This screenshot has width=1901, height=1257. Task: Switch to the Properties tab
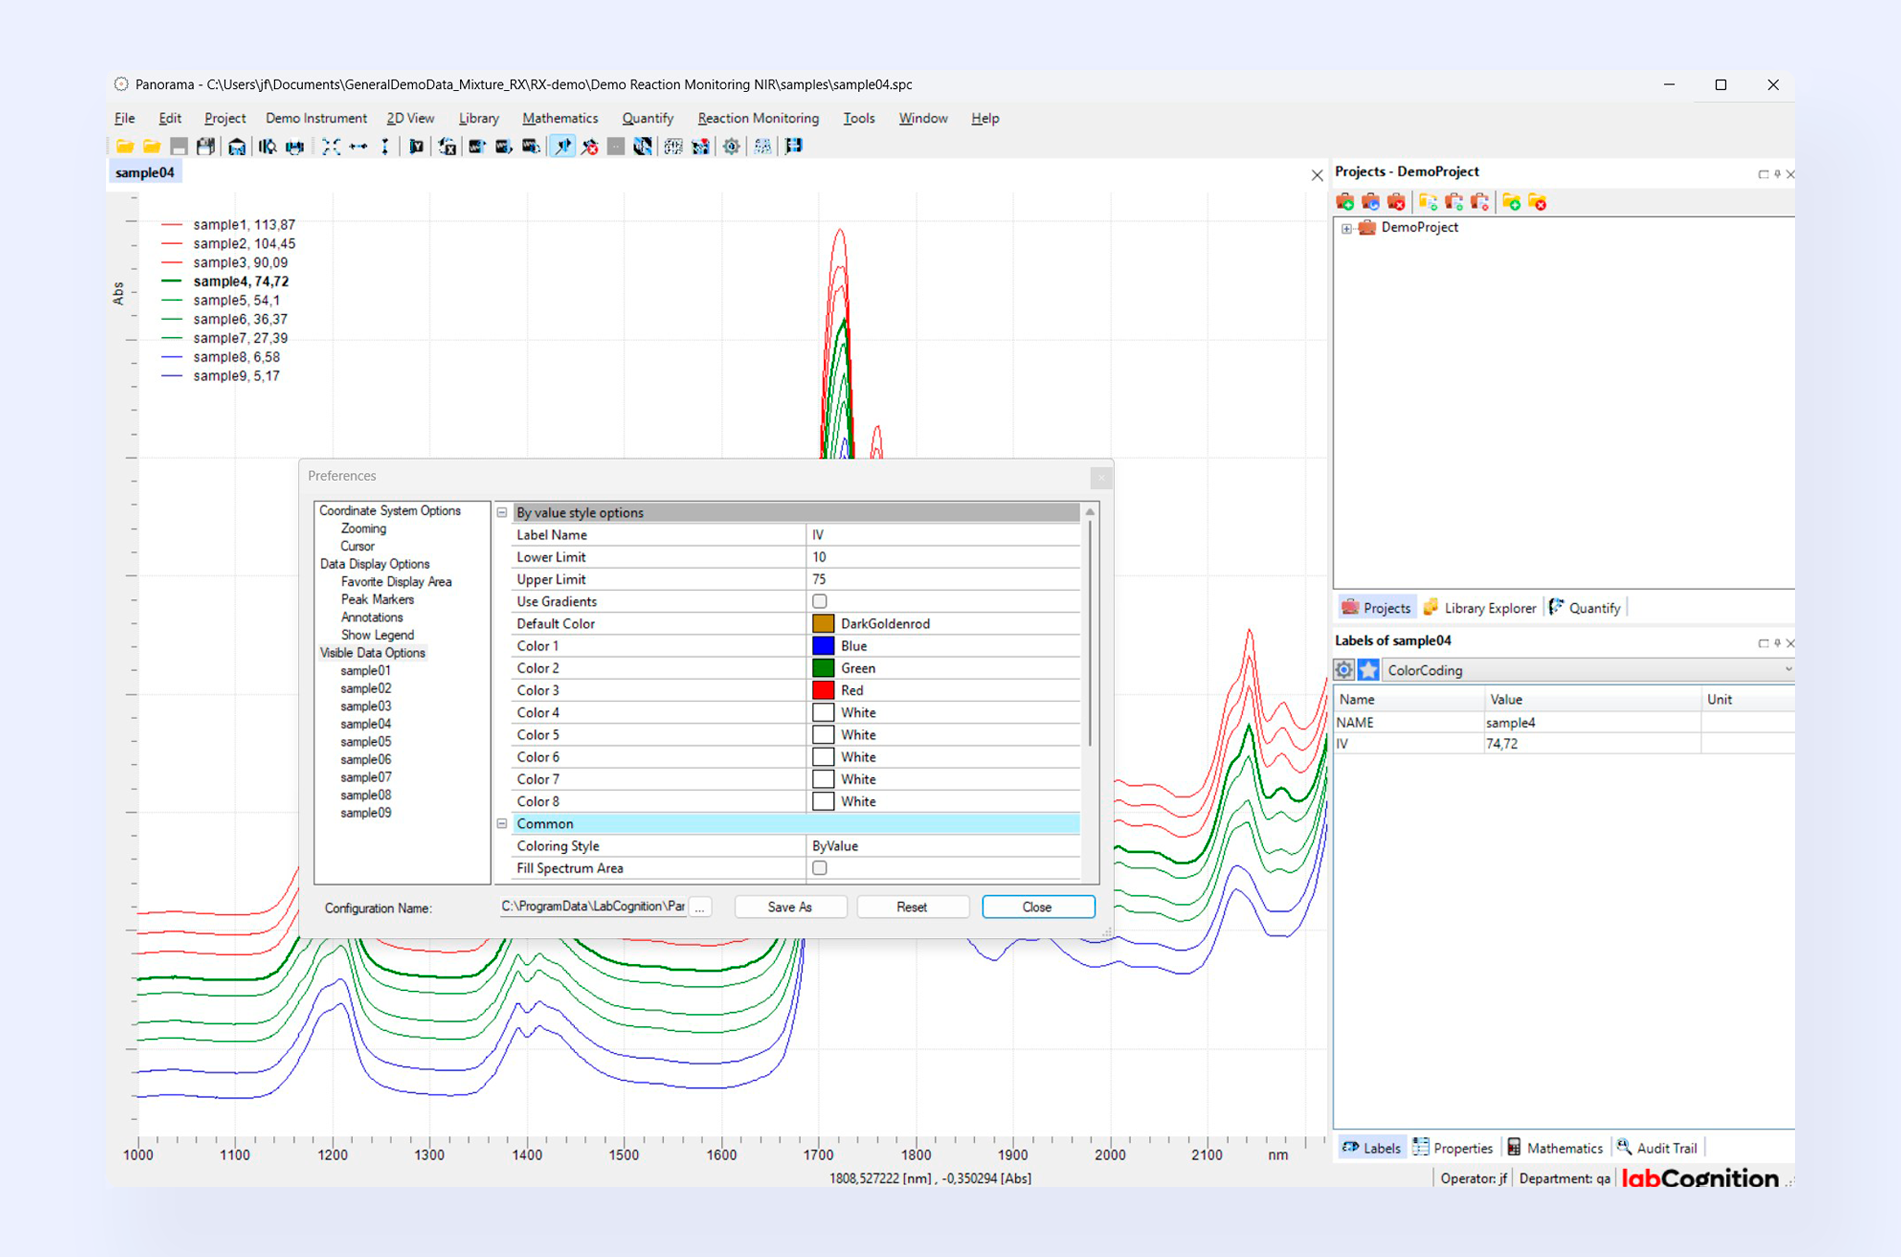[1452, 1148]
